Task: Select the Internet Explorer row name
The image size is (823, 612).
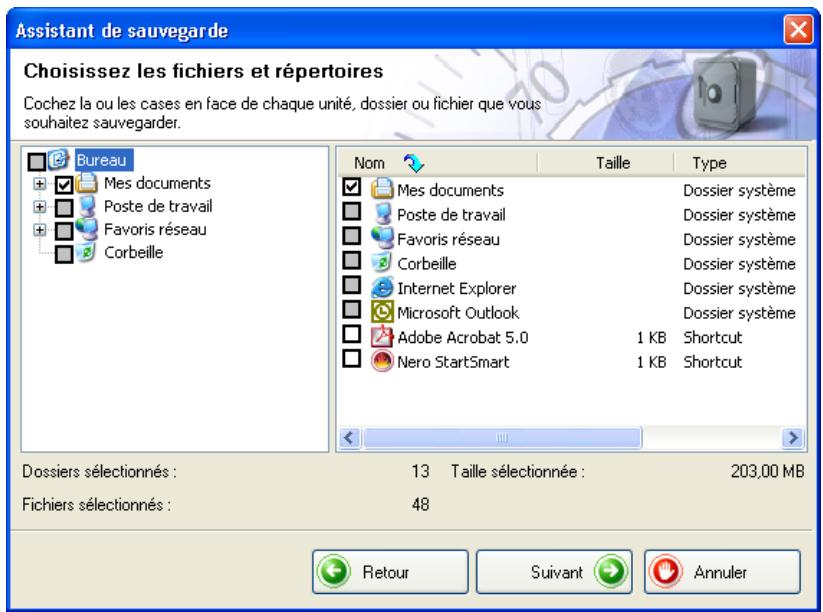Action: (x=457, y=288)
